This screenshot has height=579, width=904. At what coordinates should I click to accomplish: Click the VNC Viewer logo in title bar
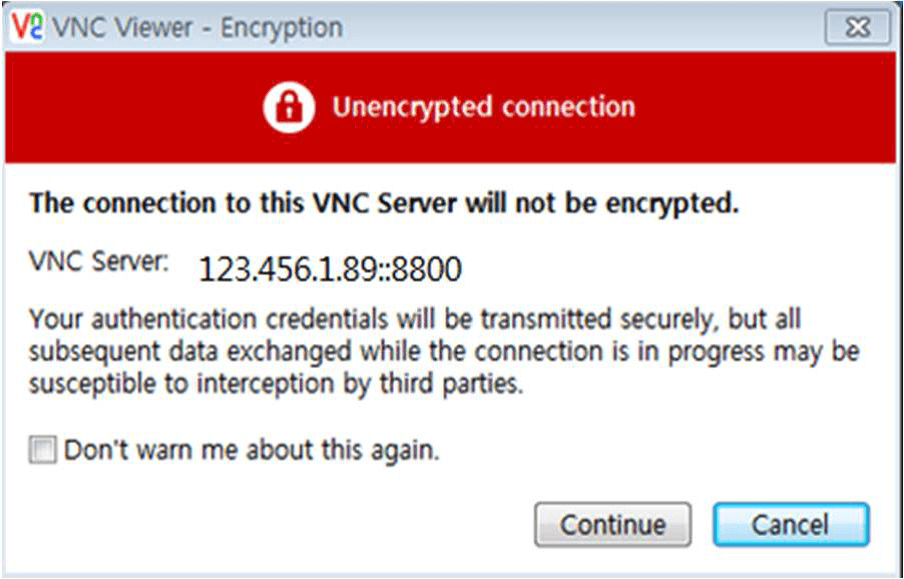coord(28,27)
